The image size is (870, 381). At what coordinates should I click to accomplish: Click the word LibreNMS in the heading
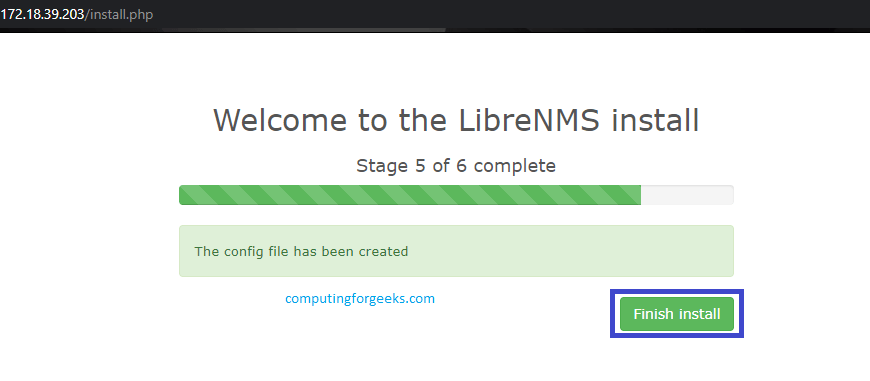pyautogui.click(x=529, y=120)
